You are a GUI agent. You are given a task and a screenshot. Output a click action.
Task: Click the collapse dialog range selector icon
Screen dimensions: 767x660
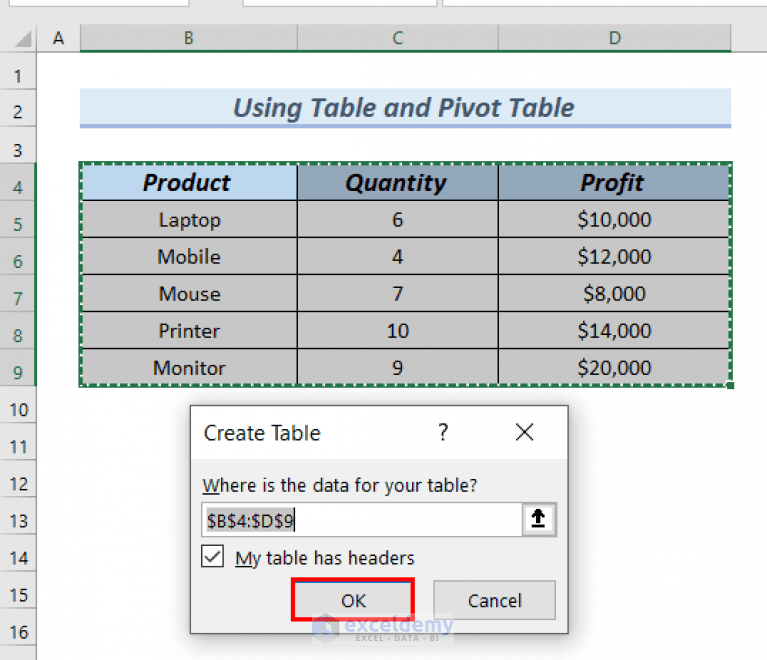539,519
